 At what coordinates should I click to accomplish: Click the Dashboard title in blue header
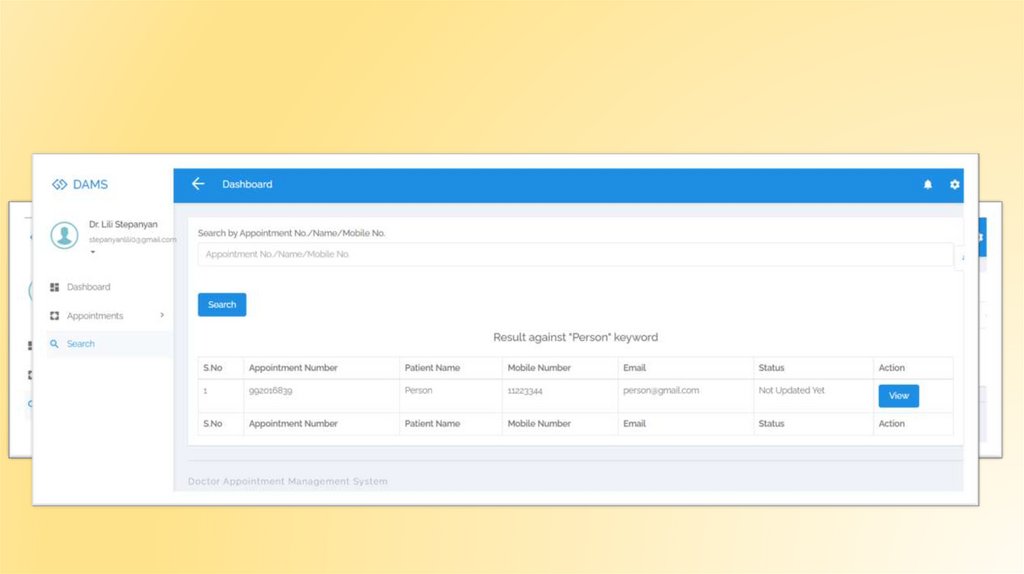pyautogui.click(x=247, y=185)
